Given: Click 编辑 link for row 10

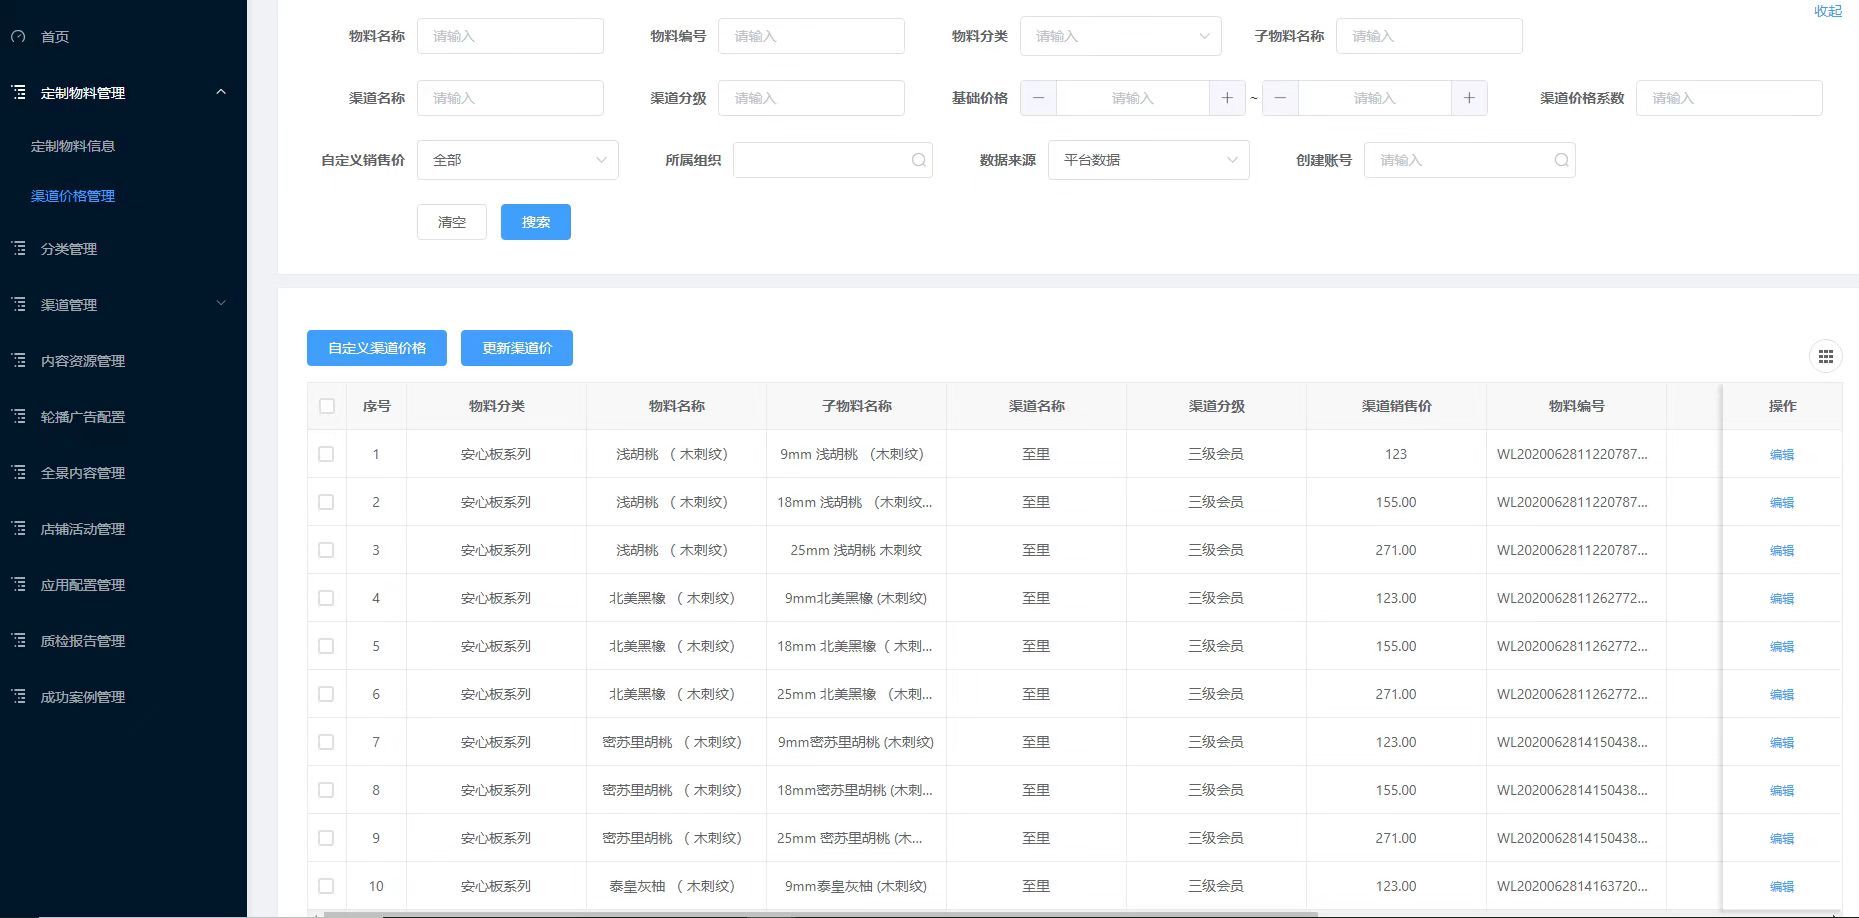Looking at the screenshot, I should pyautogui.click(x=1782, y=886).
